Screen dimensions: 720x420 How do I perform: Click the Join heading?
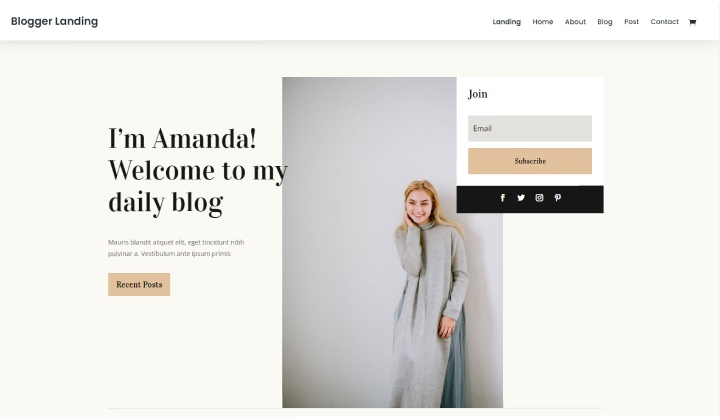coord(478,94)
